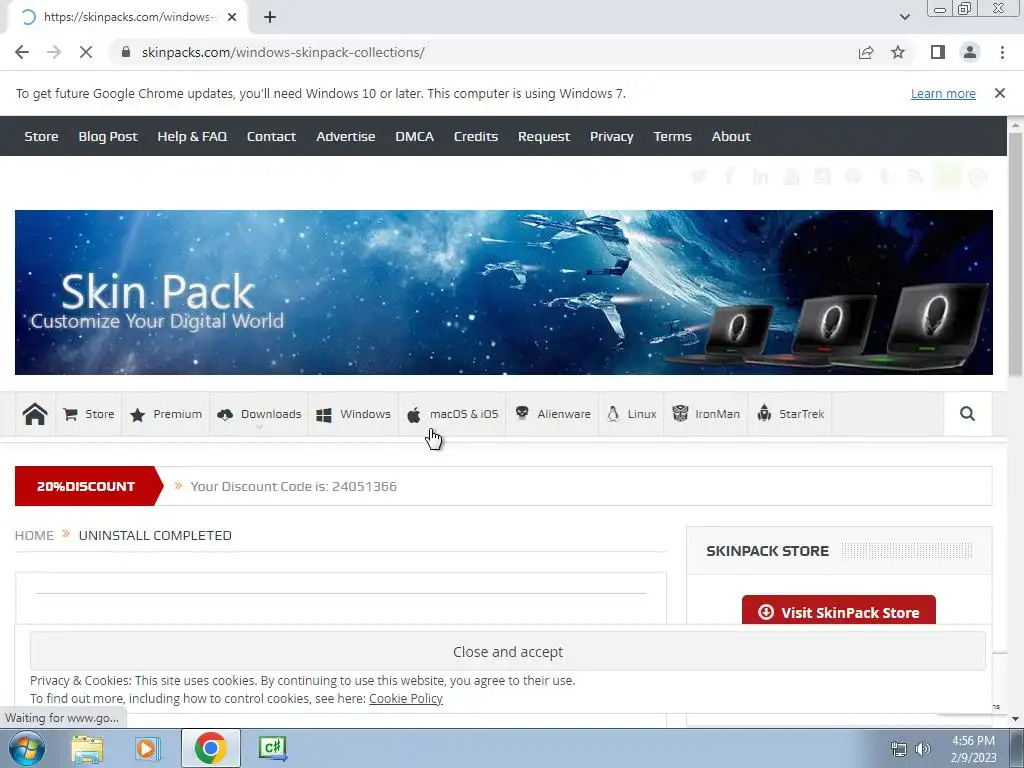Click the page vertical scrollbar

[1015, 255]
